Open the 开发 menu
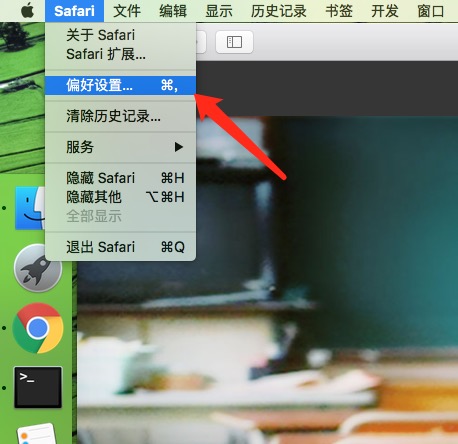 (x=385, y=11)
